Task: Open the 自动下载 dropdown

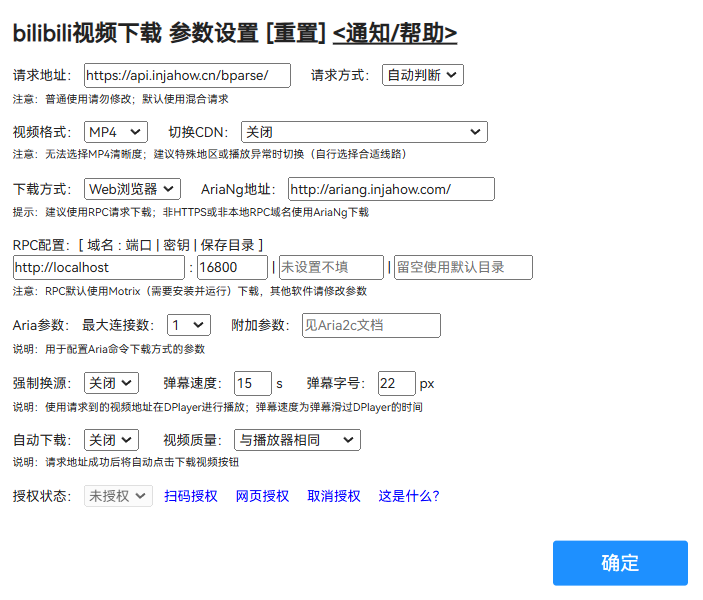Action: (x=111, y=440)
